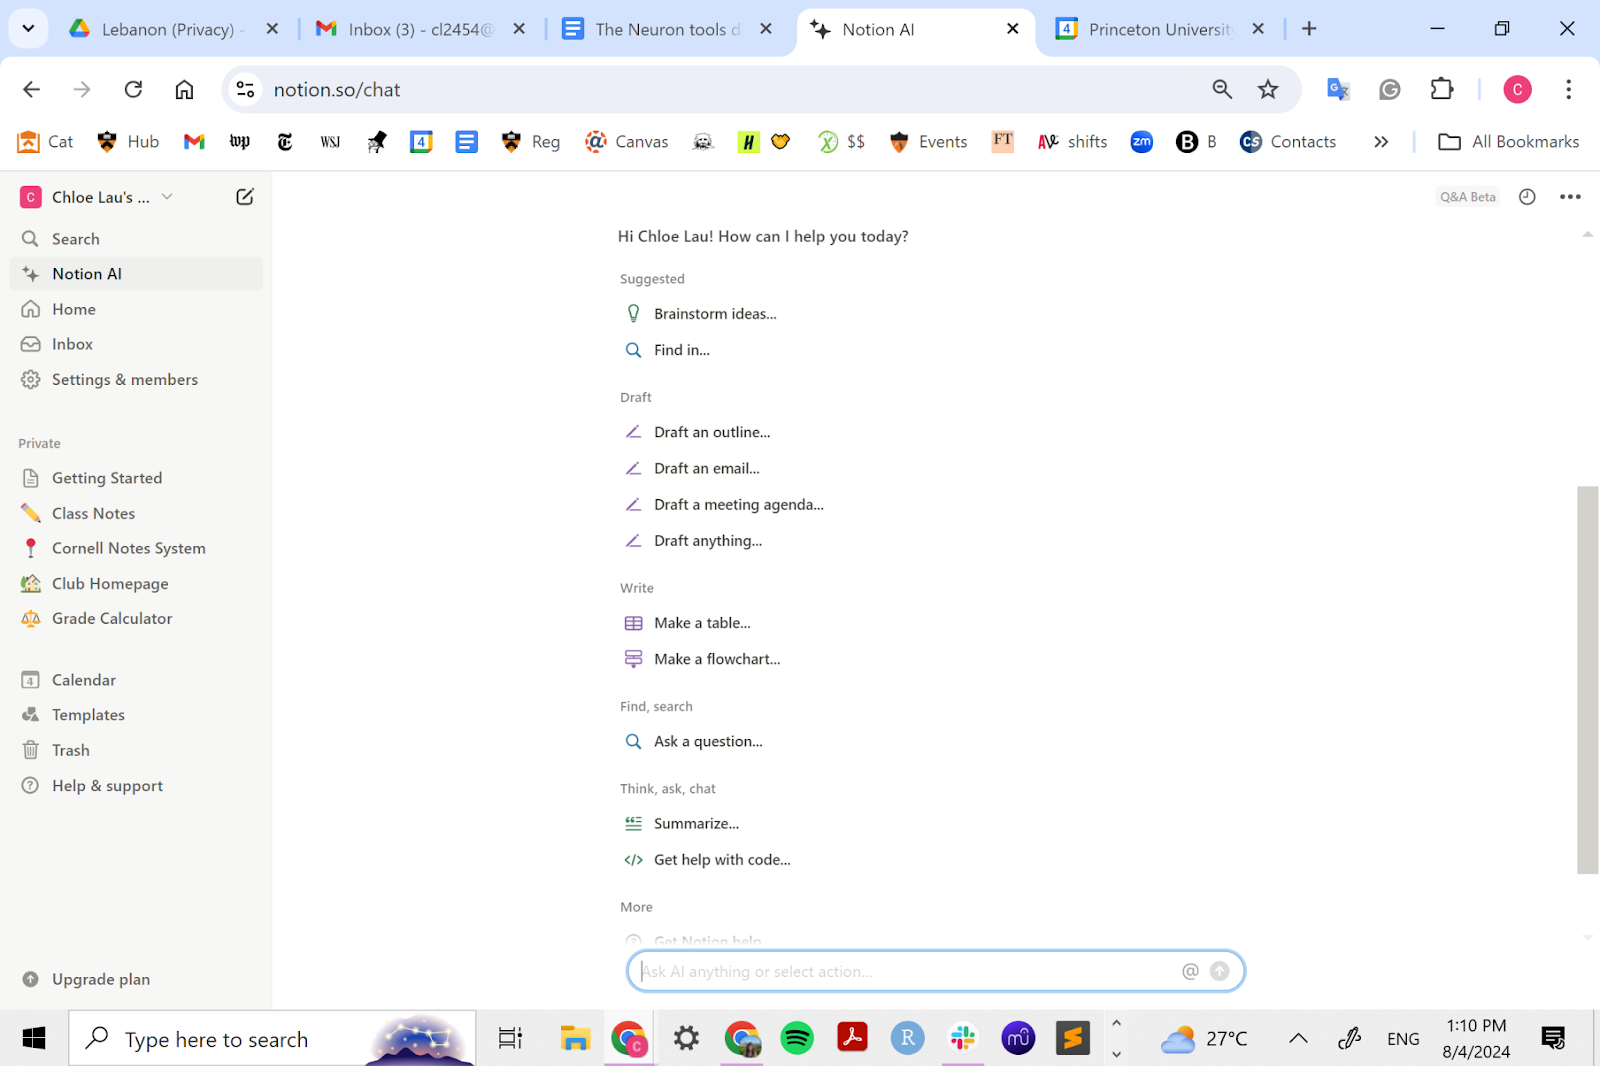Click the send arrow in AI input
Viewport: 1600px width, 1066px height.
pos(1219,971)
